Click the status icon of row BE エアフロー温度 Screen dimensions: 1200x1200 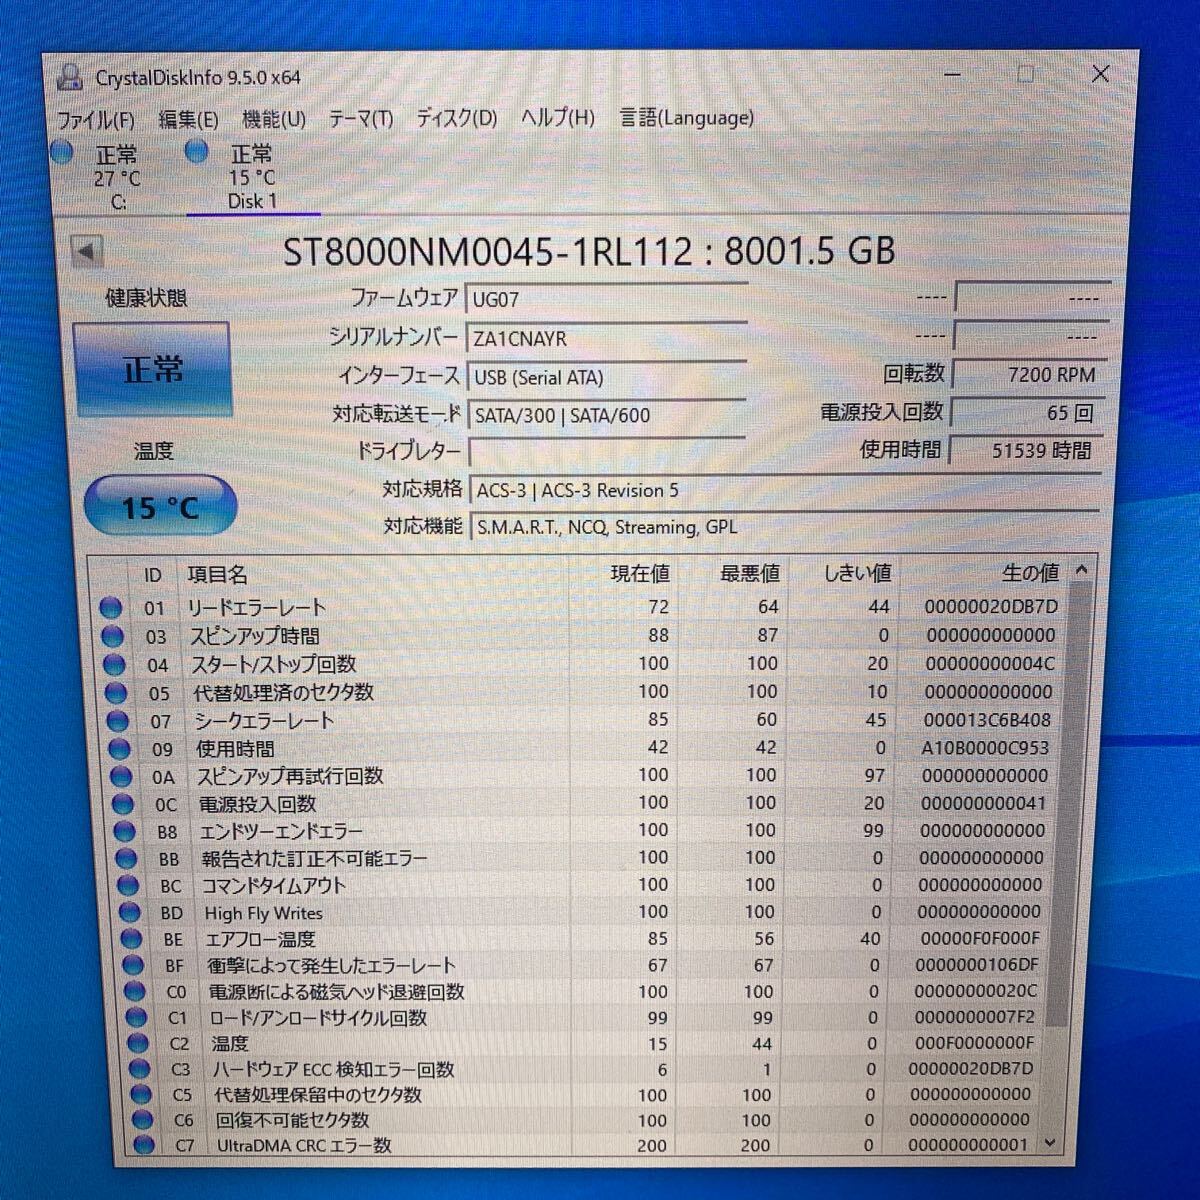[x=132, y=938]
